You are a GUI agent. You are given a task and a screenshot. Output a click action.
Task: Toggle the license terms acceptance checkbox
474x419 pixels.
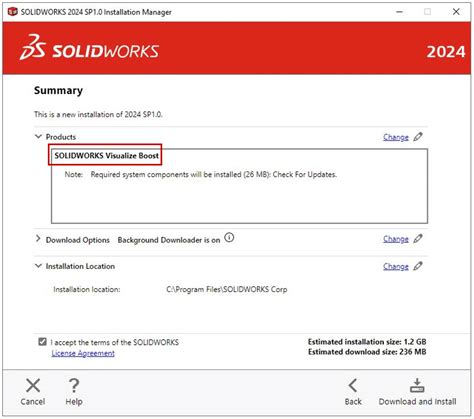pos(42,342)
